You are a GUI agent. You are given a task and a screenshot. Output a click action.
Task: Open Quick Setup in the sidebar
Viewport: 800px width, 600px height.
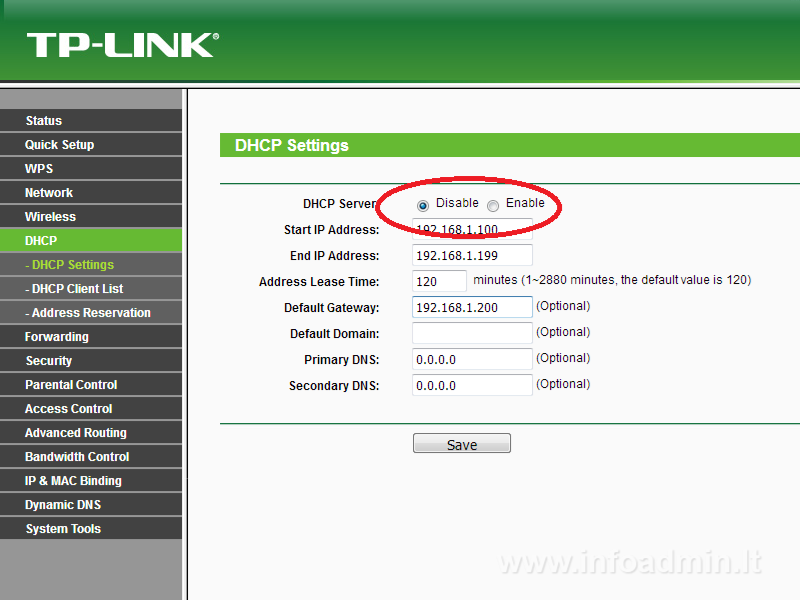click(x=91, y=144)
